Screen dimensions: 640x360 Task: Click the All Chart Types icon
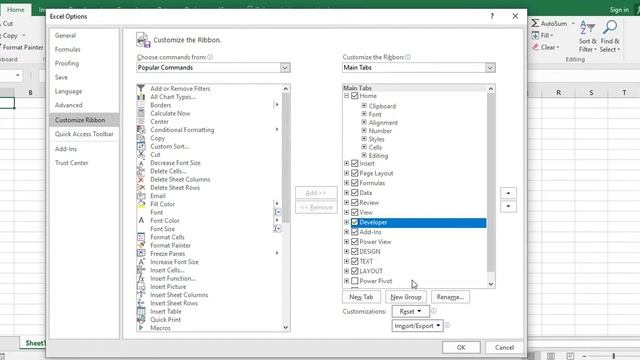(141, 97)
